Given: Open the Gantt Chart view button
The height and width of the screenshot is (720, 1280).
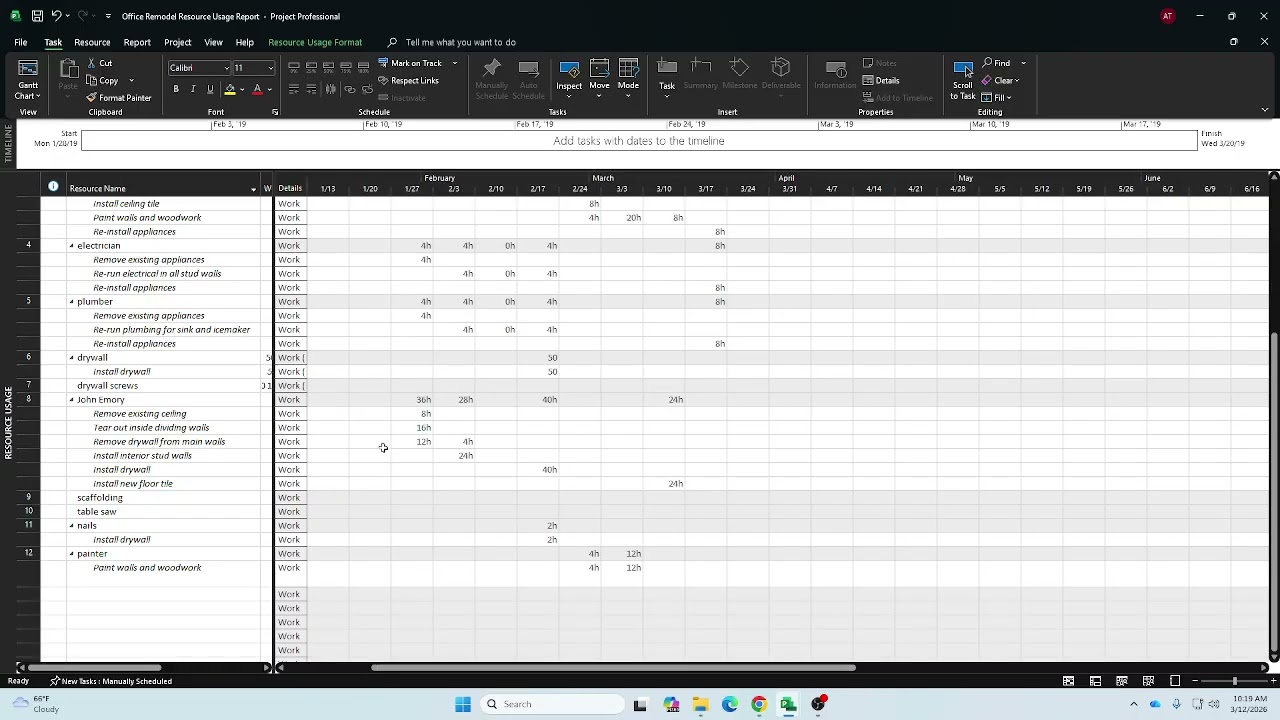Looking at the screenshot, I should pyautogui.click(x=28, y=81).
